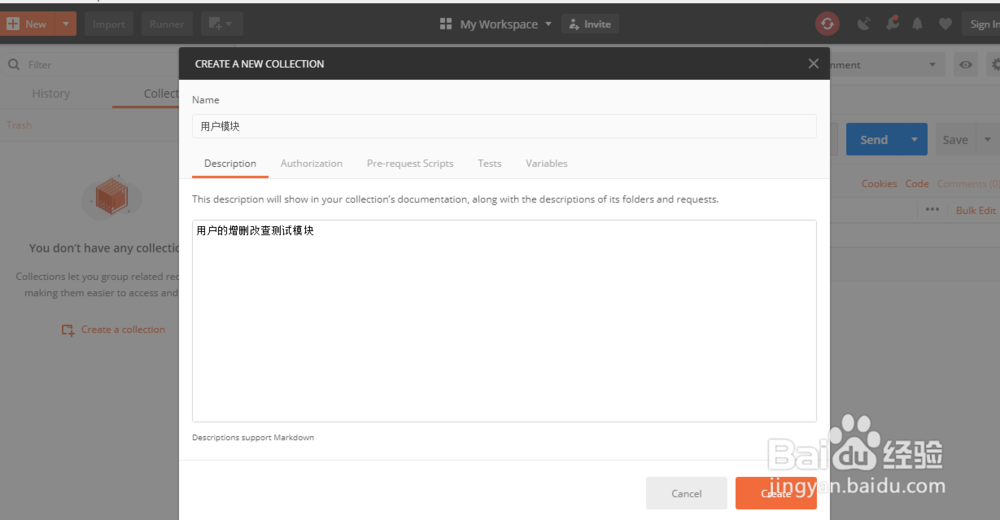The height and width of the screenshot is (520, 1000).
Task: Open the environment selector dropdown
Action: click(887, 64)
